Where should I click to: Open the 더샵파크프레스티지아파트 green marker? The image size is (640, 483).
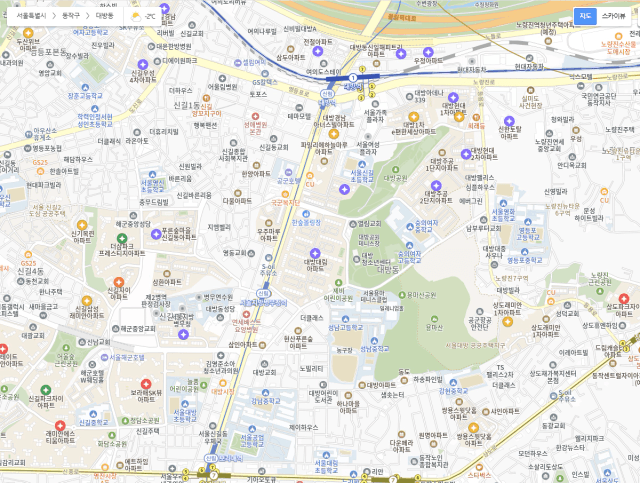122,238
